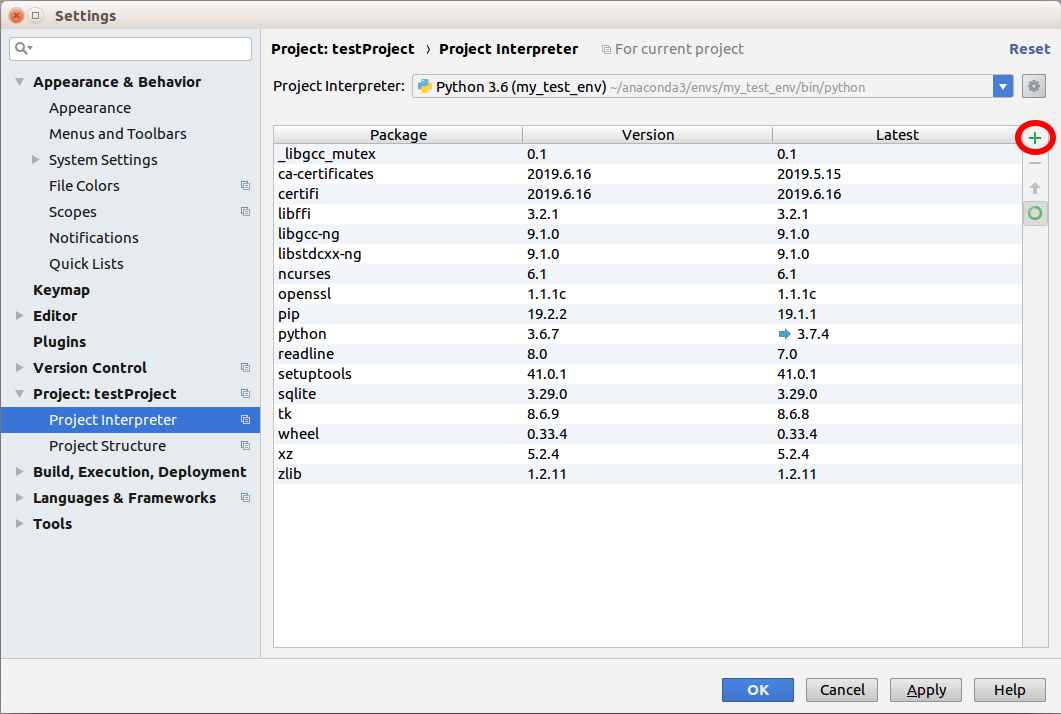Select the certifi package row

point(648,194)
